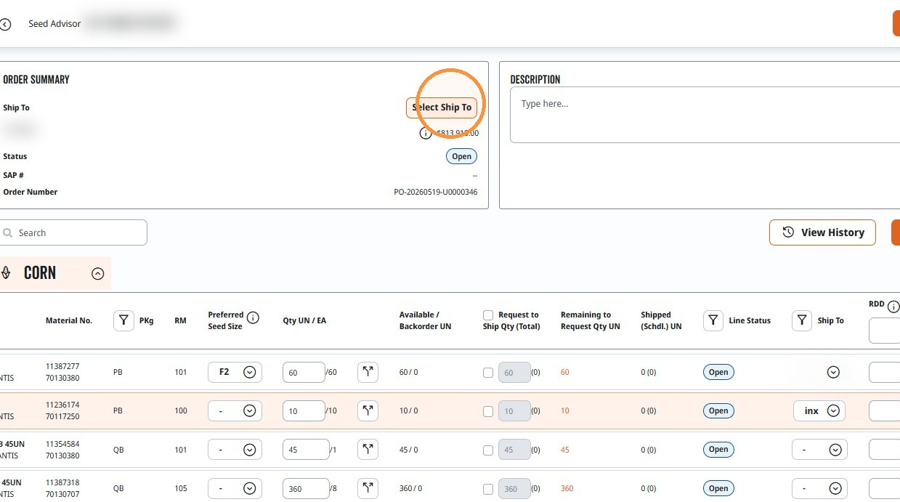The width and height of the screenshot is (900, 502).
Task: Click the split line icon for material 11387277
Action: (x=368, y=372)
